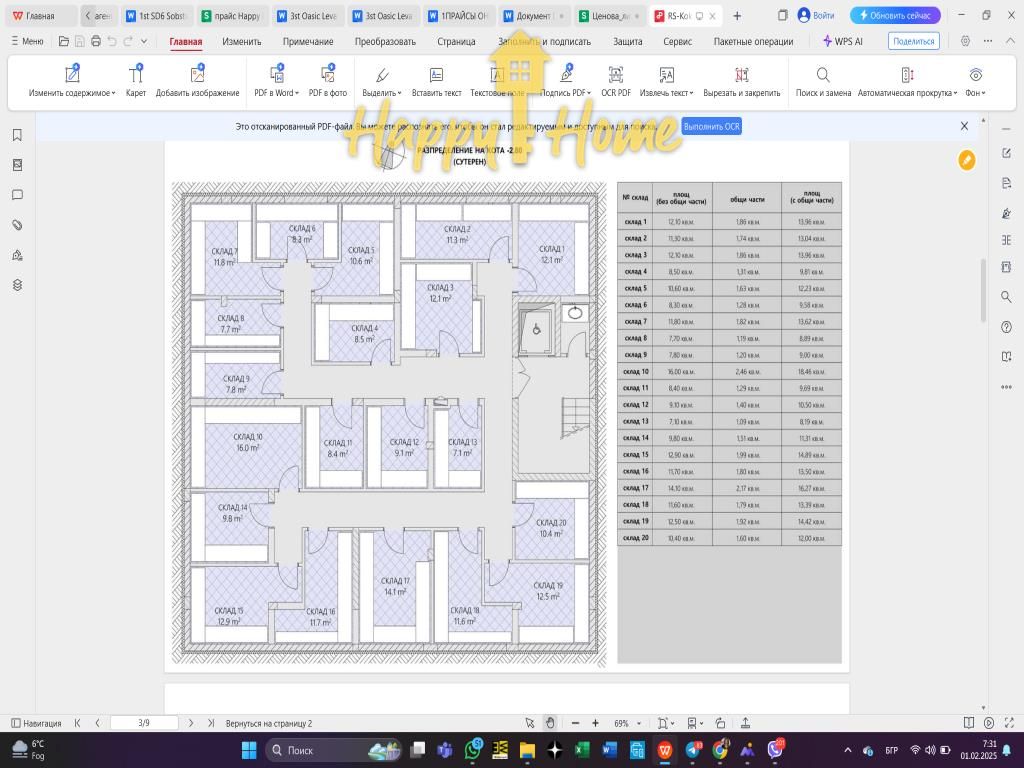Screen dimensions: 1024x768
Task: Choose the PDF to Photo converter
Action: [327, 76]
